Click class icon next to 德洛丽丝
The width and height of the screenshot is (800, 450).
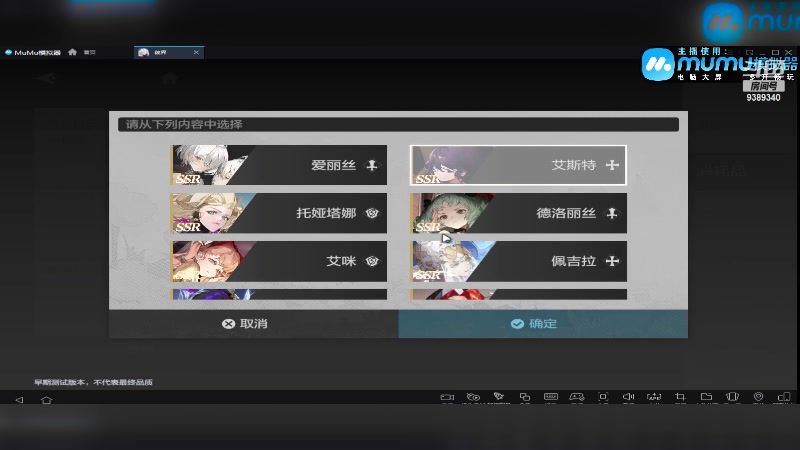(x=612, y=213)
